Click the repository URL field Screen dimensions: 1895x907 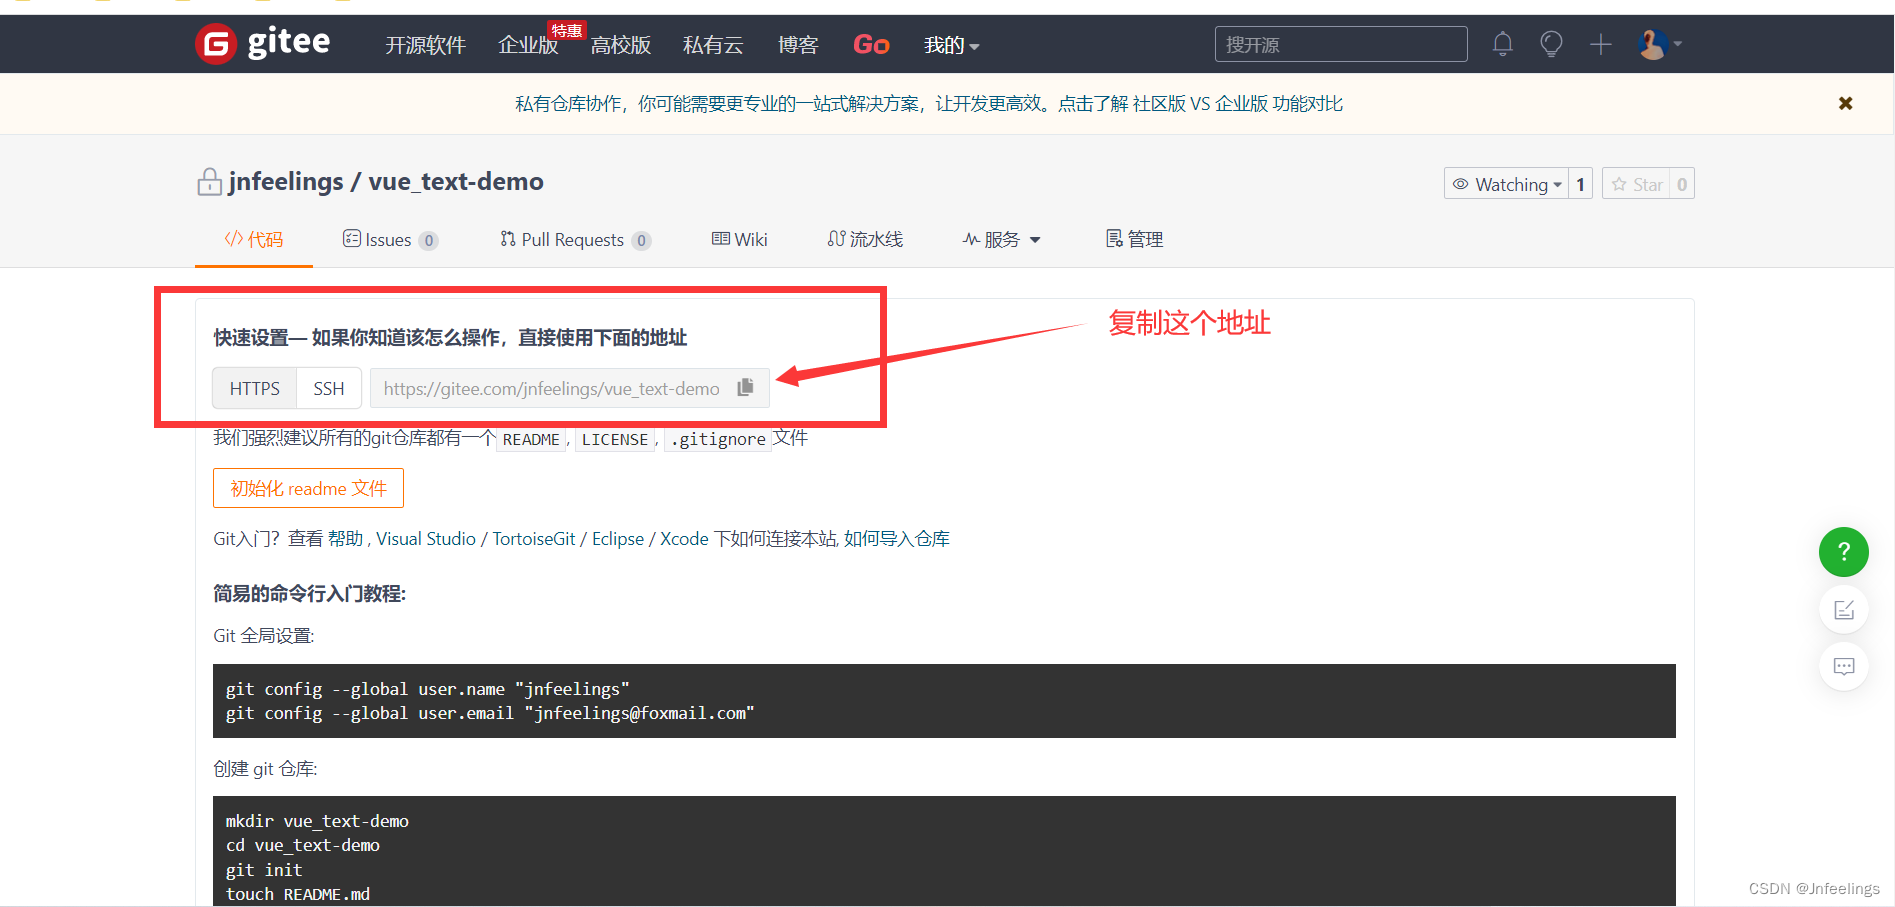pos(570,388)
